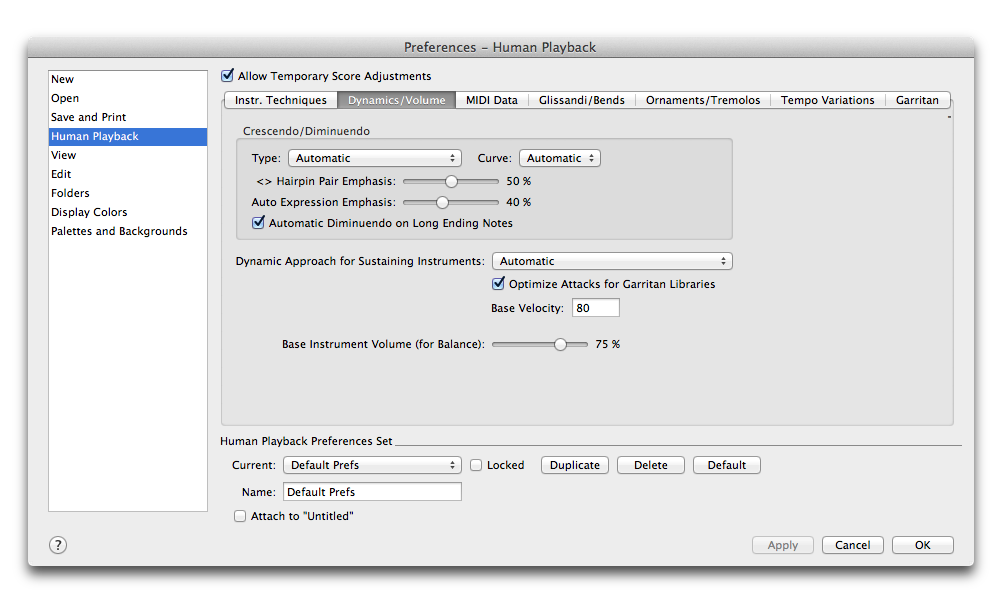1002x602 pixels.
Task: Select the Instr. Techniques tab
Action: (280, 100)
